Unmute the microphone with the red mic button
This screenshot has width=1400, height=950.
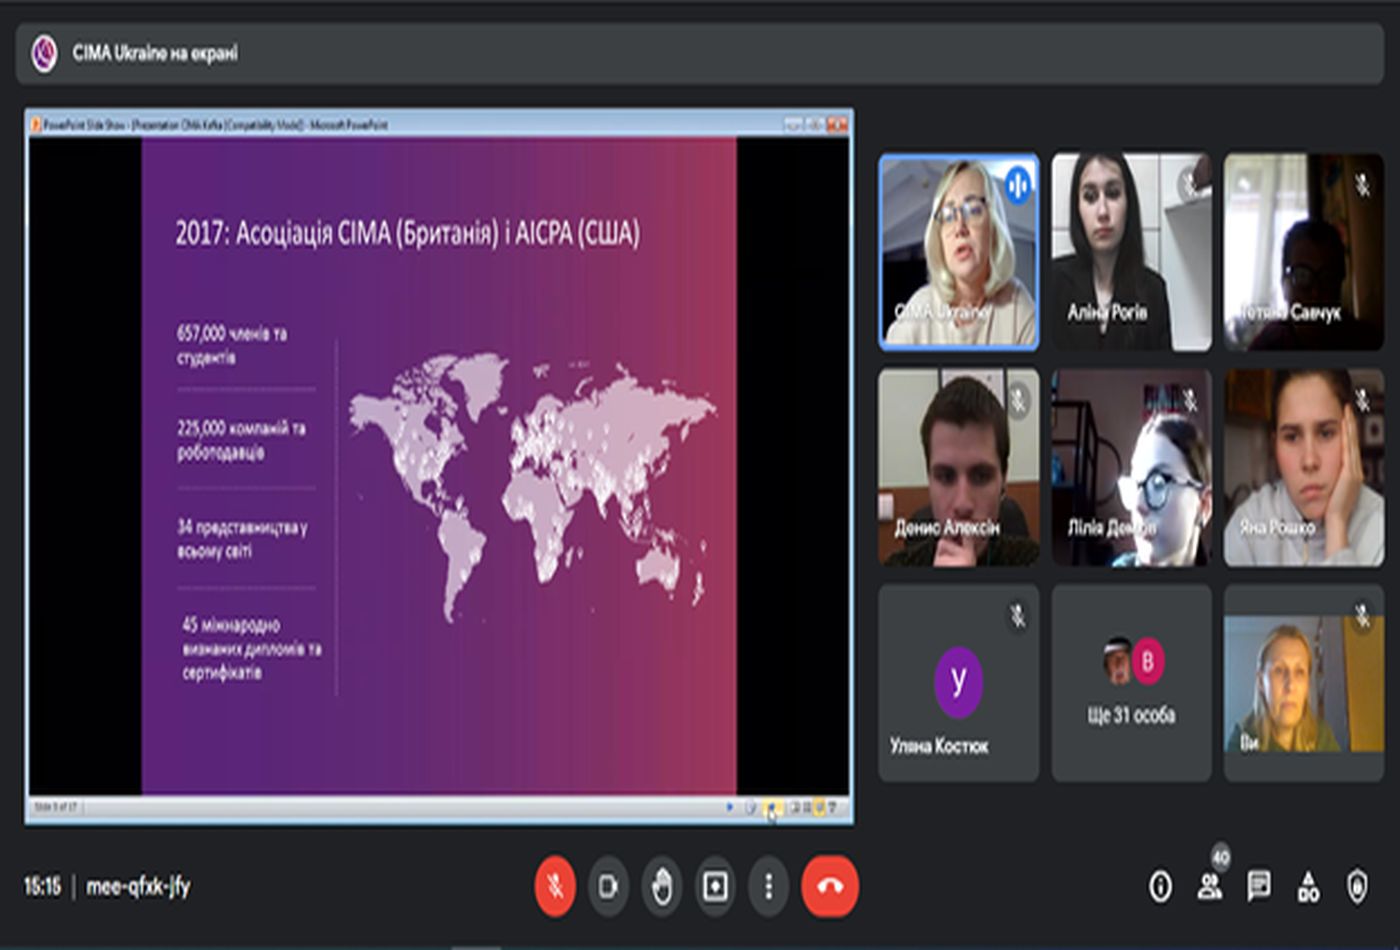pyautogui.click(x=555, y=886)
